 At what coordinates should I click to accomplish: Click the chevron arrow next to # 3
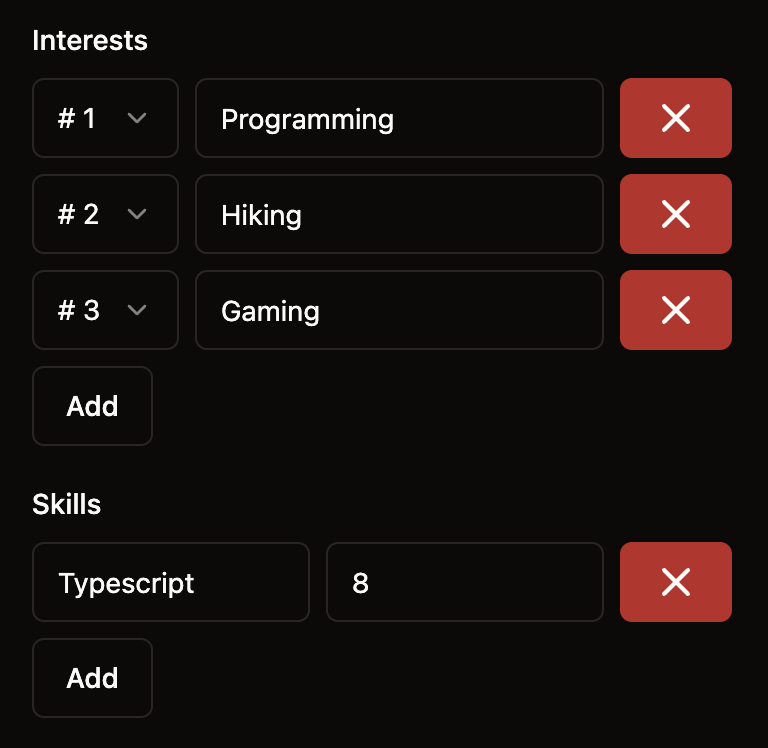click(137, 310)
